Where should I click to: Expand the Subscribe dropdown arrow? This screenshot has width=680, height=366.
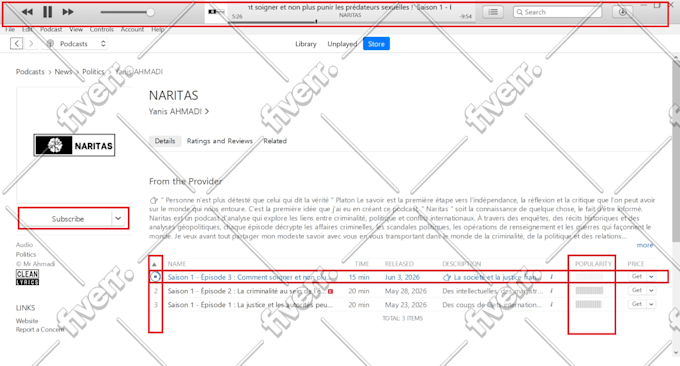[x=118, y=219]
